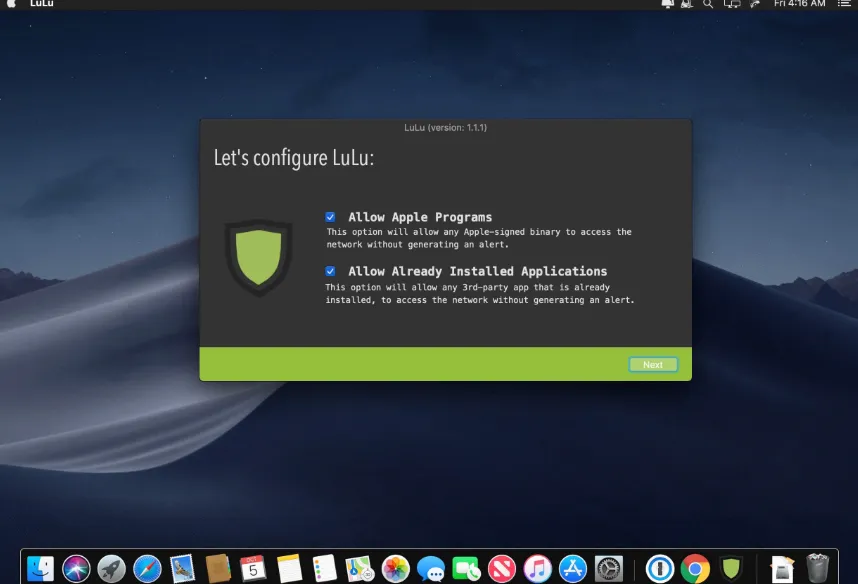This screenshot has height=584, width=858.
Task: Open Launchpad rocket icon
Action: coord(112,568)
